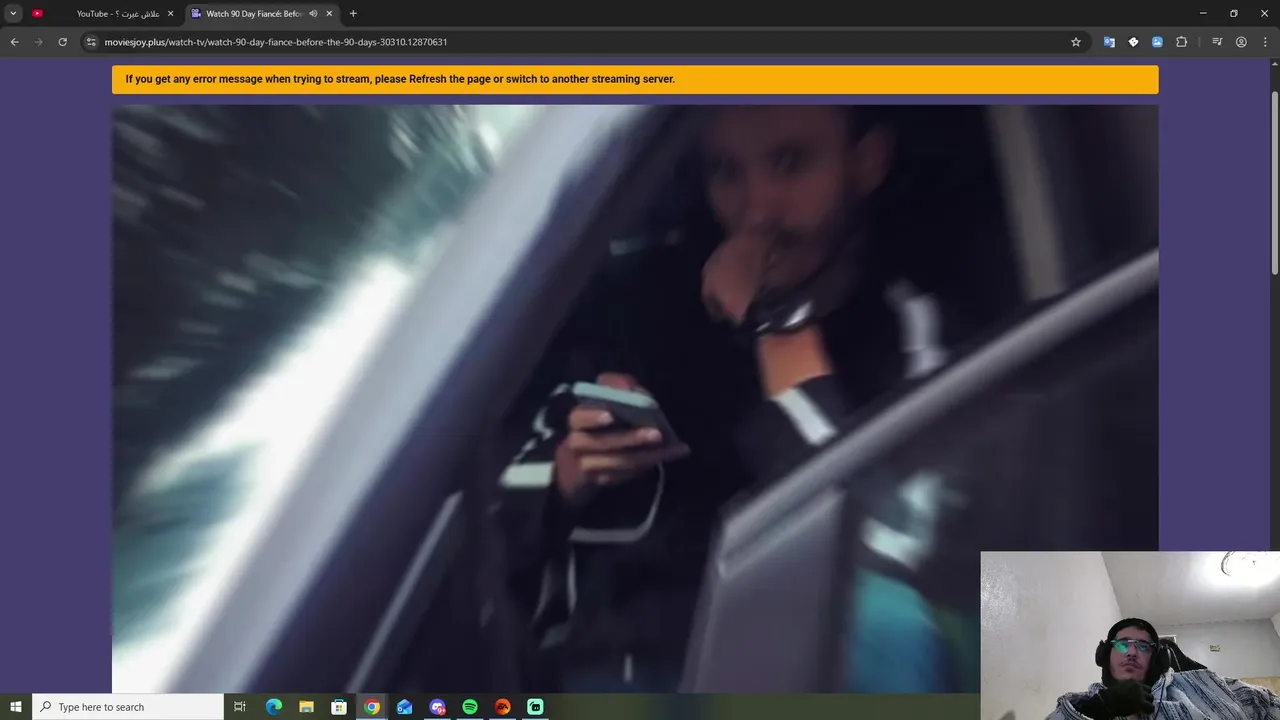
Task: Open a new browser tab
Action: pos(353,14)
